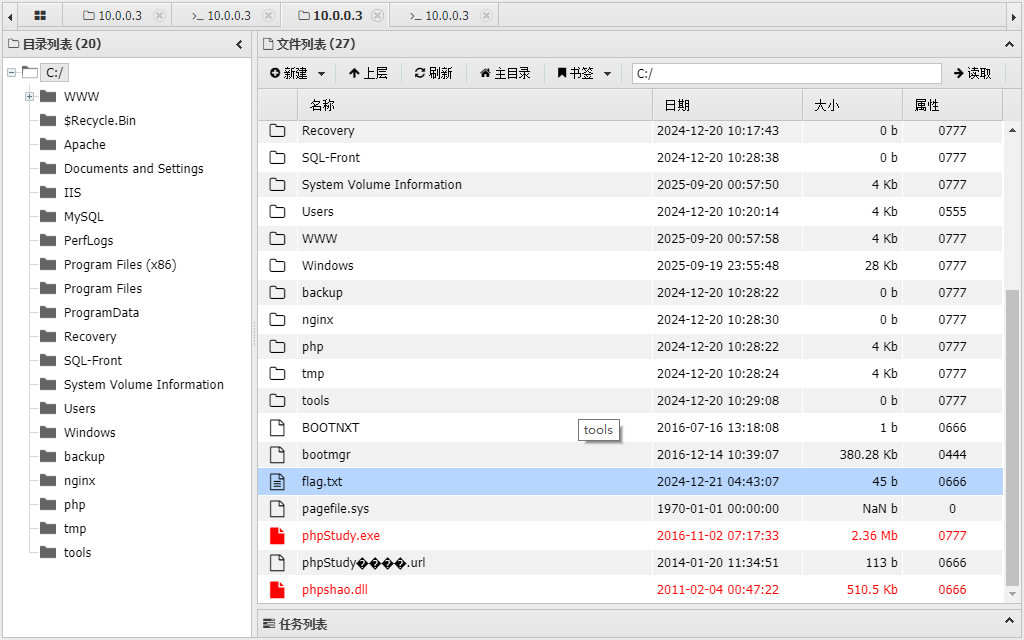Click the BOOTNXT file icon
1024x640 pixels.
[278, 428]
